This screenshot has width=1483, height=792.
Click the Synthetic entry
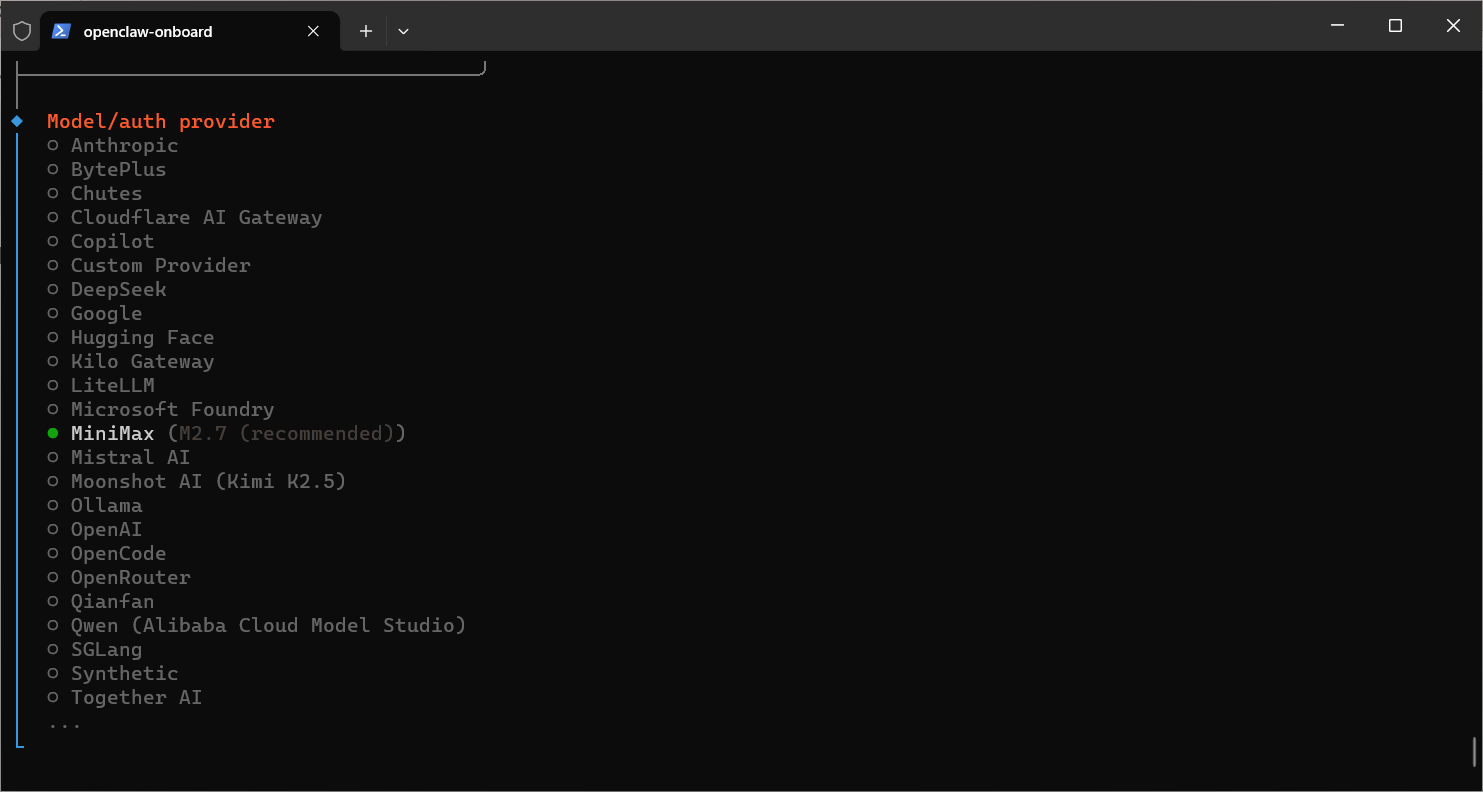click(113, 673)
